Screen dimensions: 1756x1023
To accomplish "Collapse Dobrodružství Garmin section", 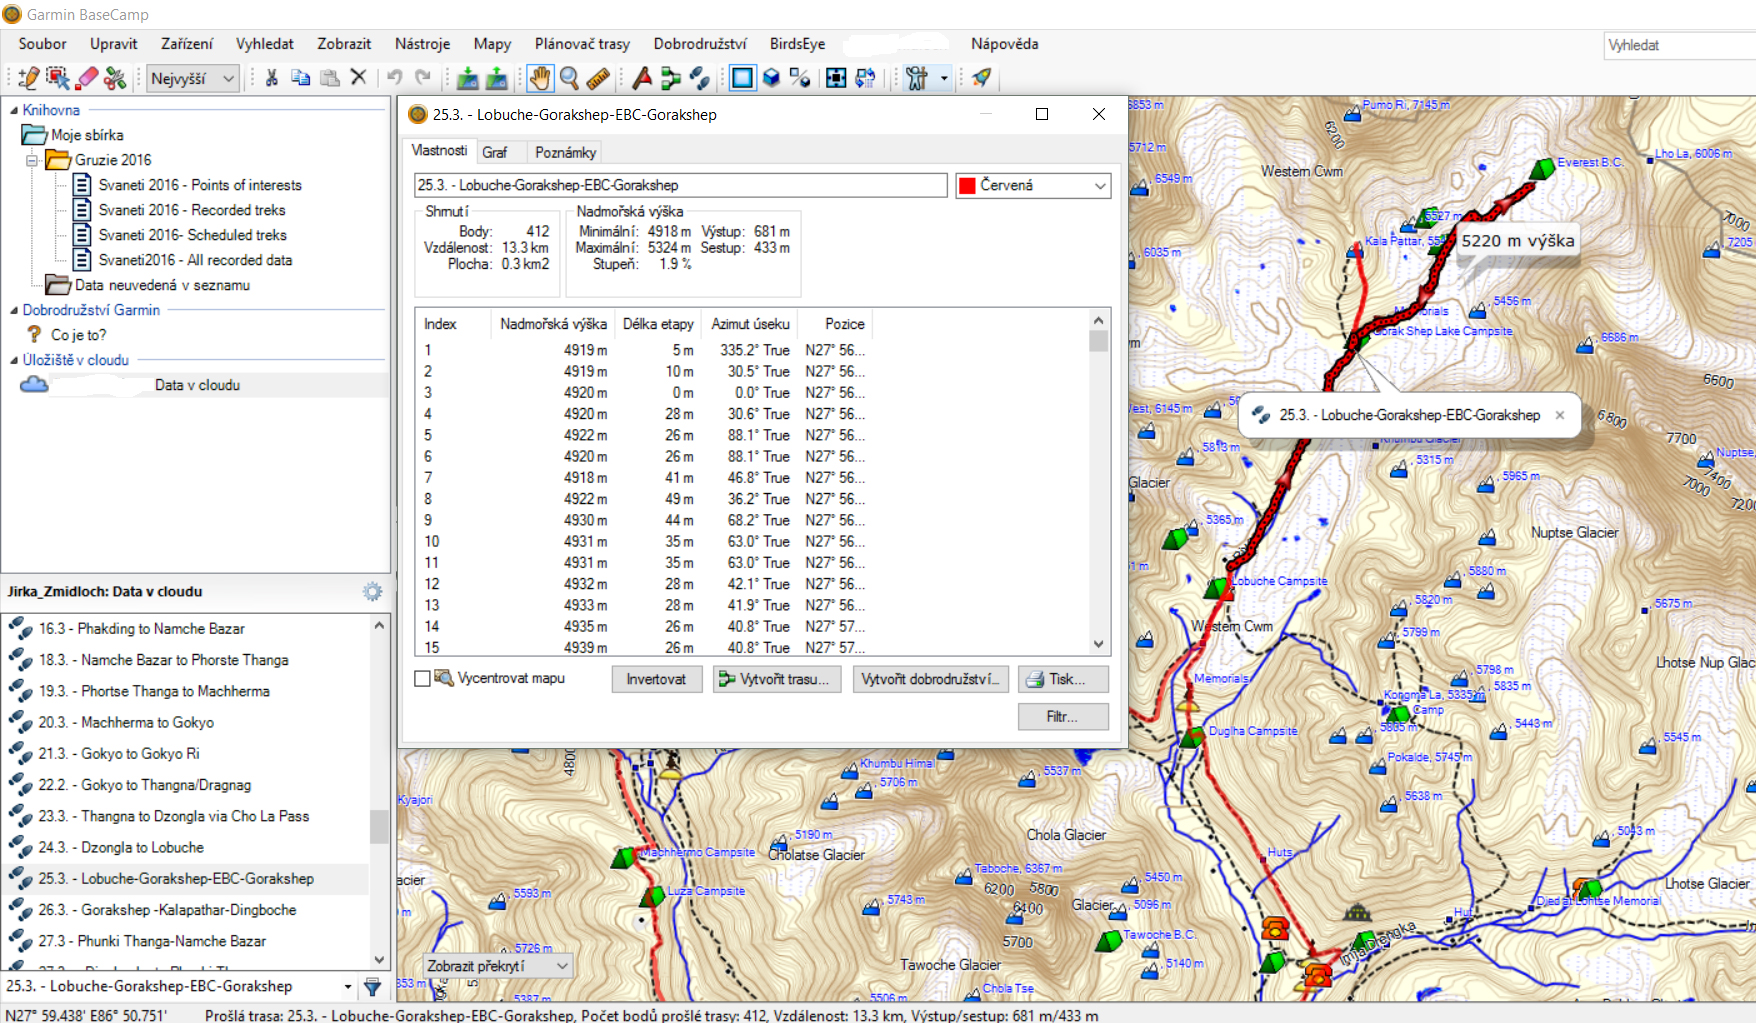I will [14, 310].
